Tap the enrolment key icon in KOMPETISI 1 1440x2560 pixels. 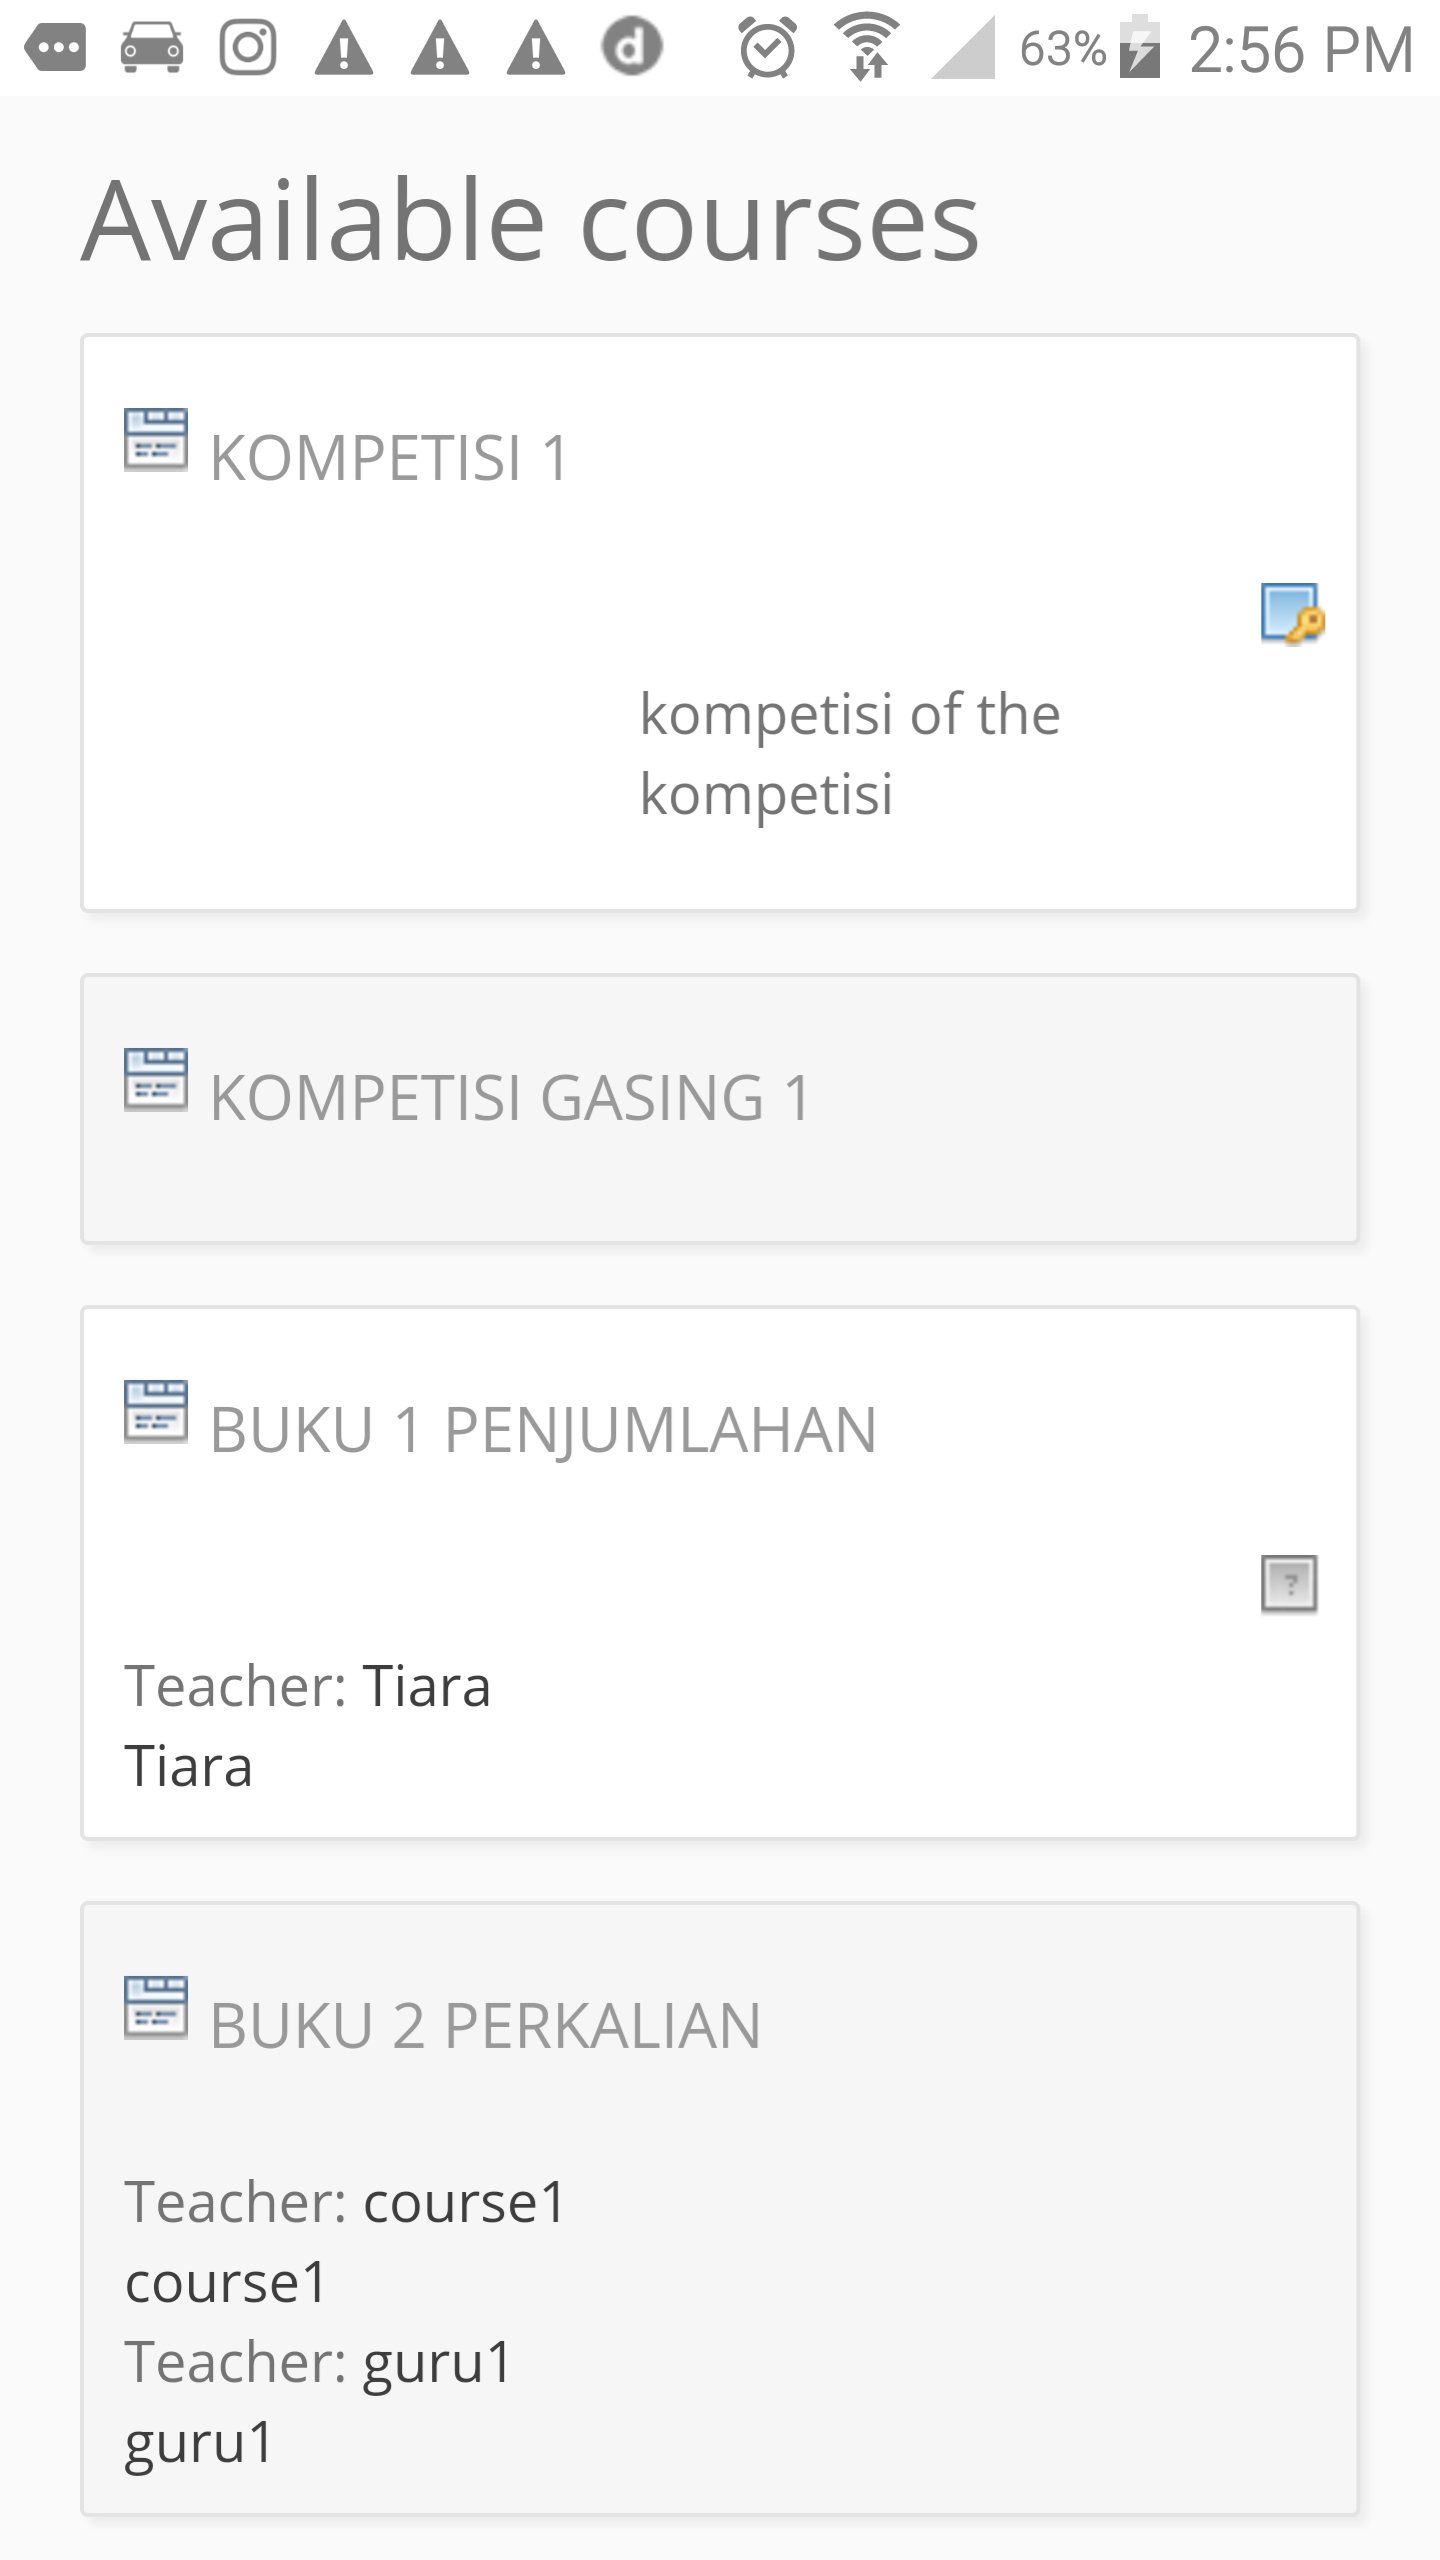[x=1291, y=613]
